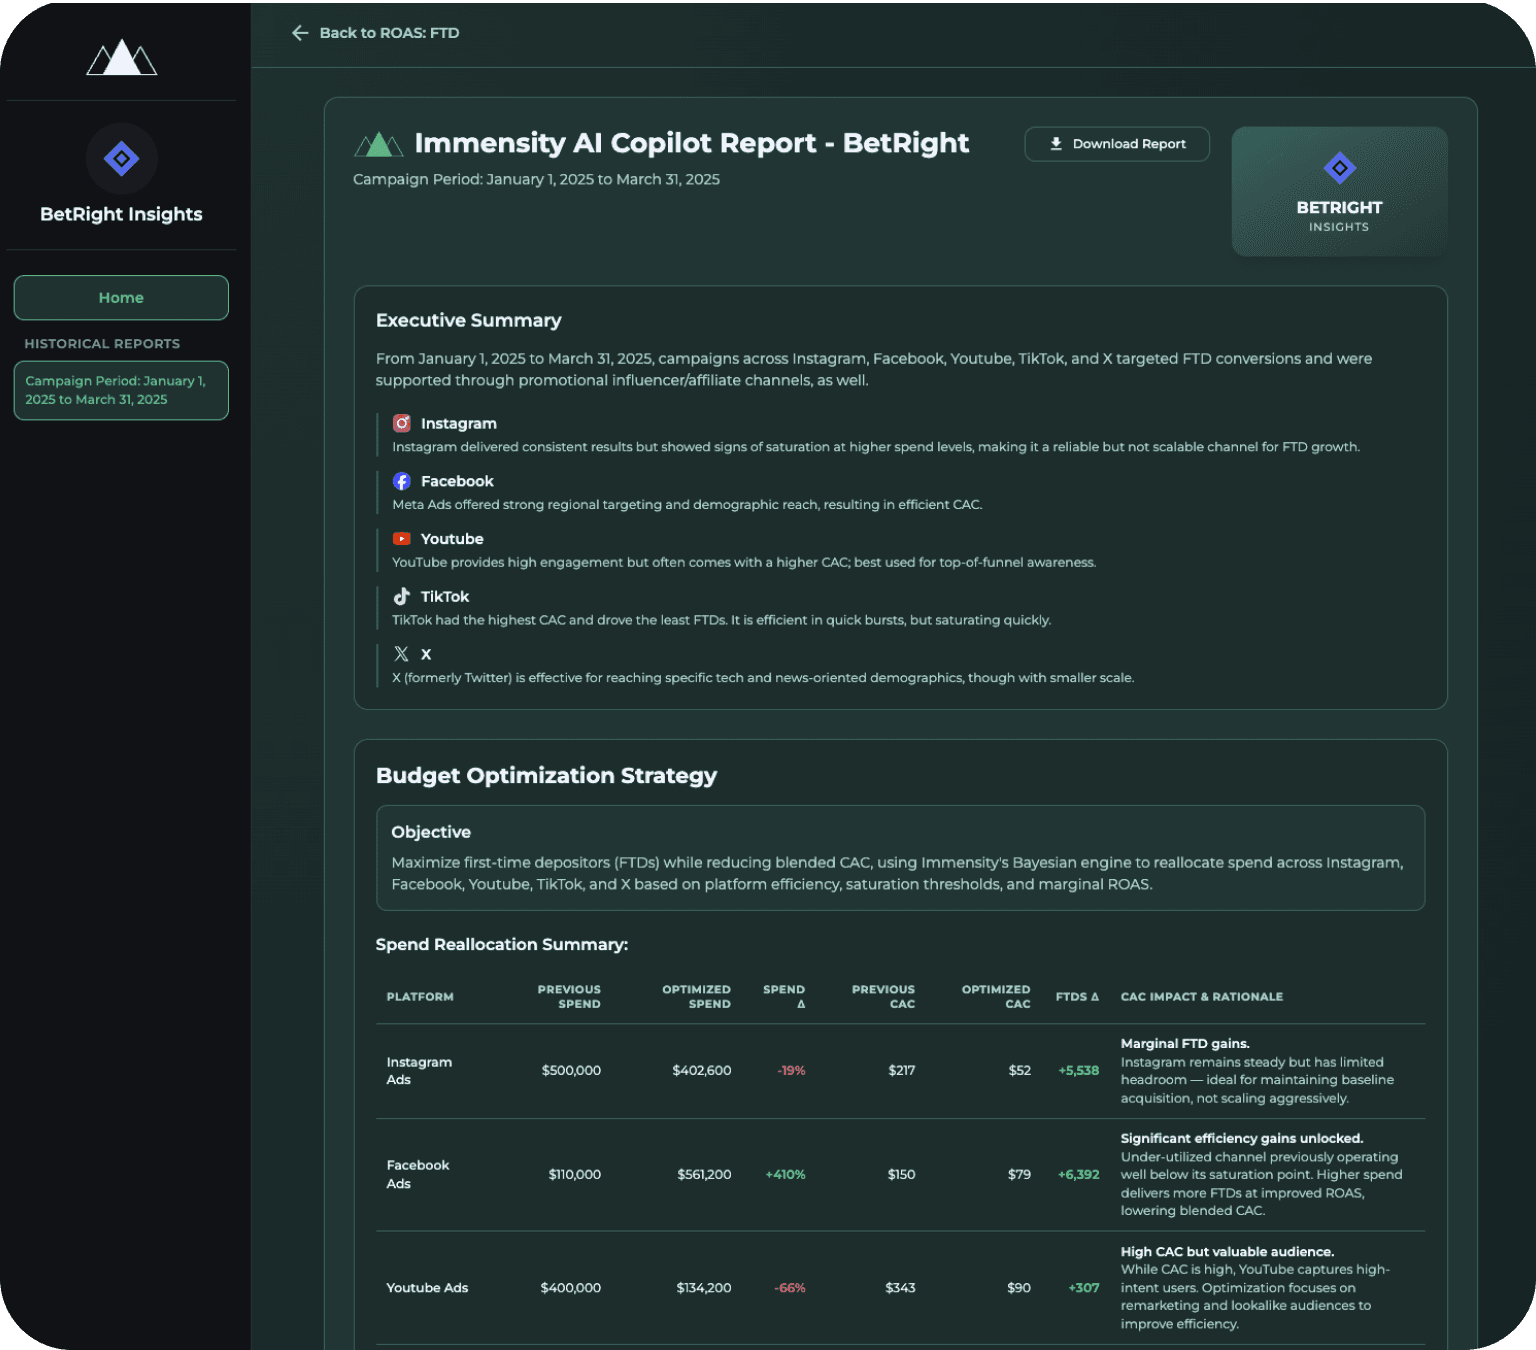The width and height of the screenshot is (1536, 1350).
Task: Click the +410% spend change value
Action: coord(785,1175)
